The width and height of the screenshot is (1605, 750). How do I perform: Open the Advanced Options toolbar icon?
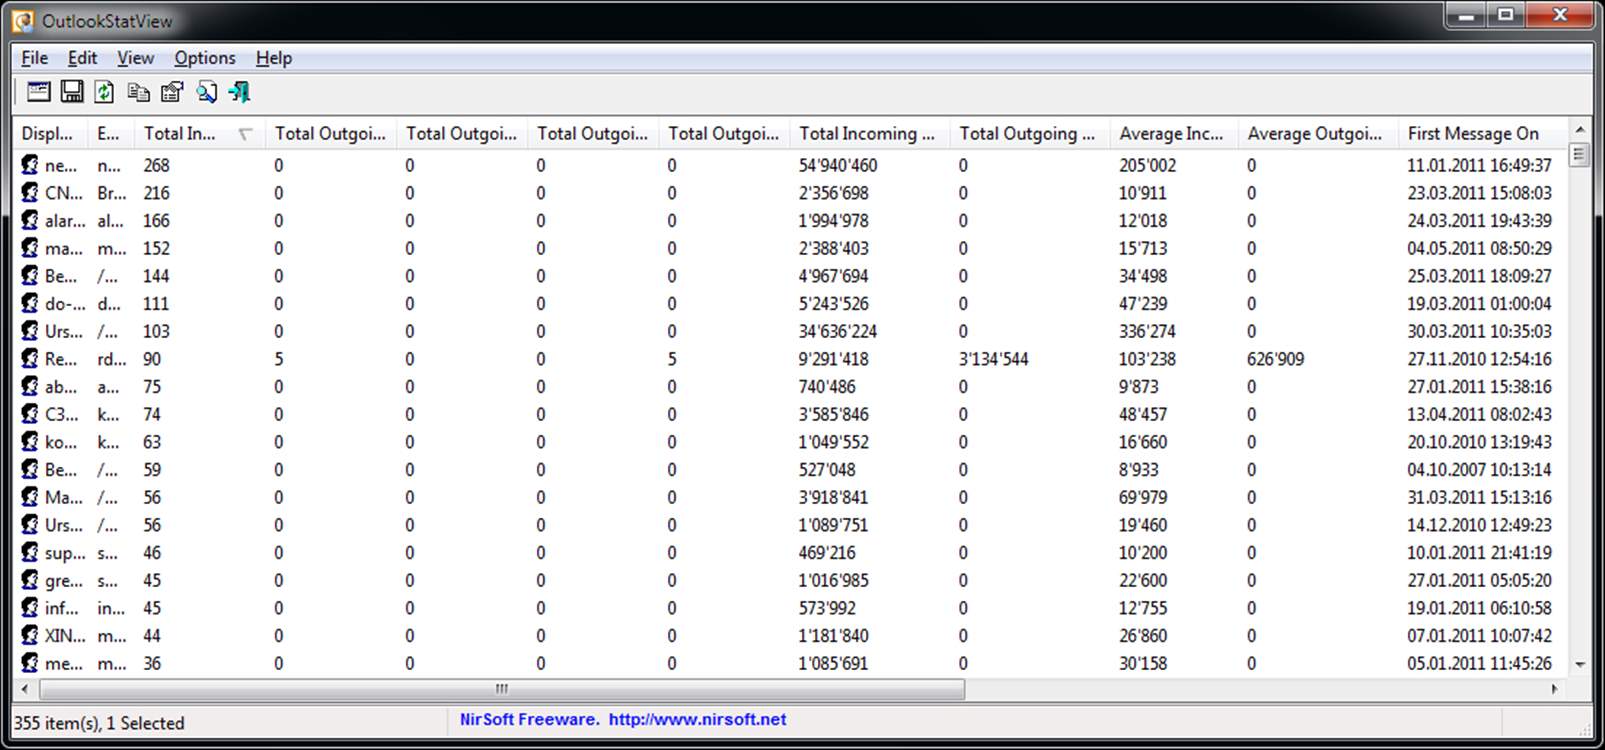(39, 92)
